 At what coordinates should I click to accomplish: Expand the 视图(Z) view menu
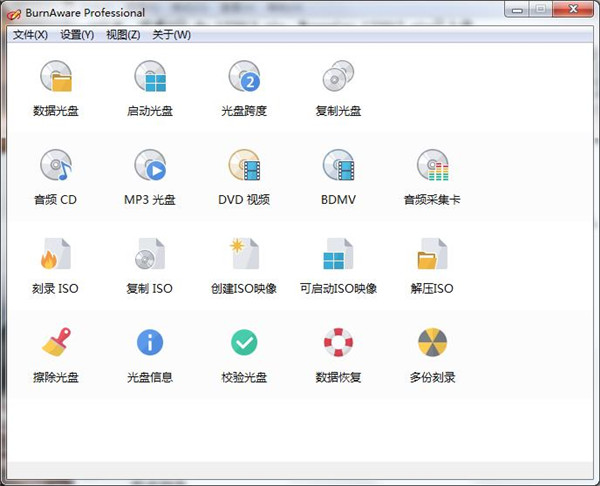coord(123,35)
